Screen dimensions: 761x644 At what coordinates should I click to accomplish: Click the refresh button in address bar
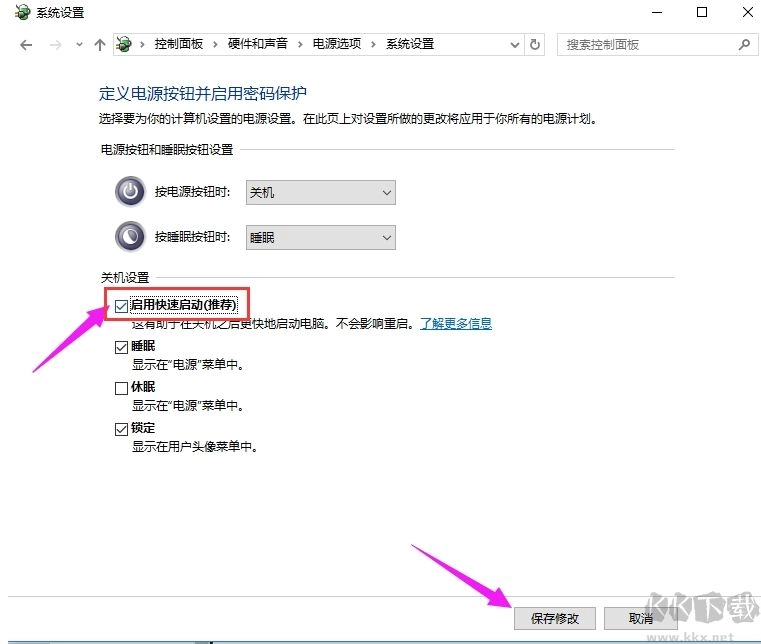tap(535, 45)
